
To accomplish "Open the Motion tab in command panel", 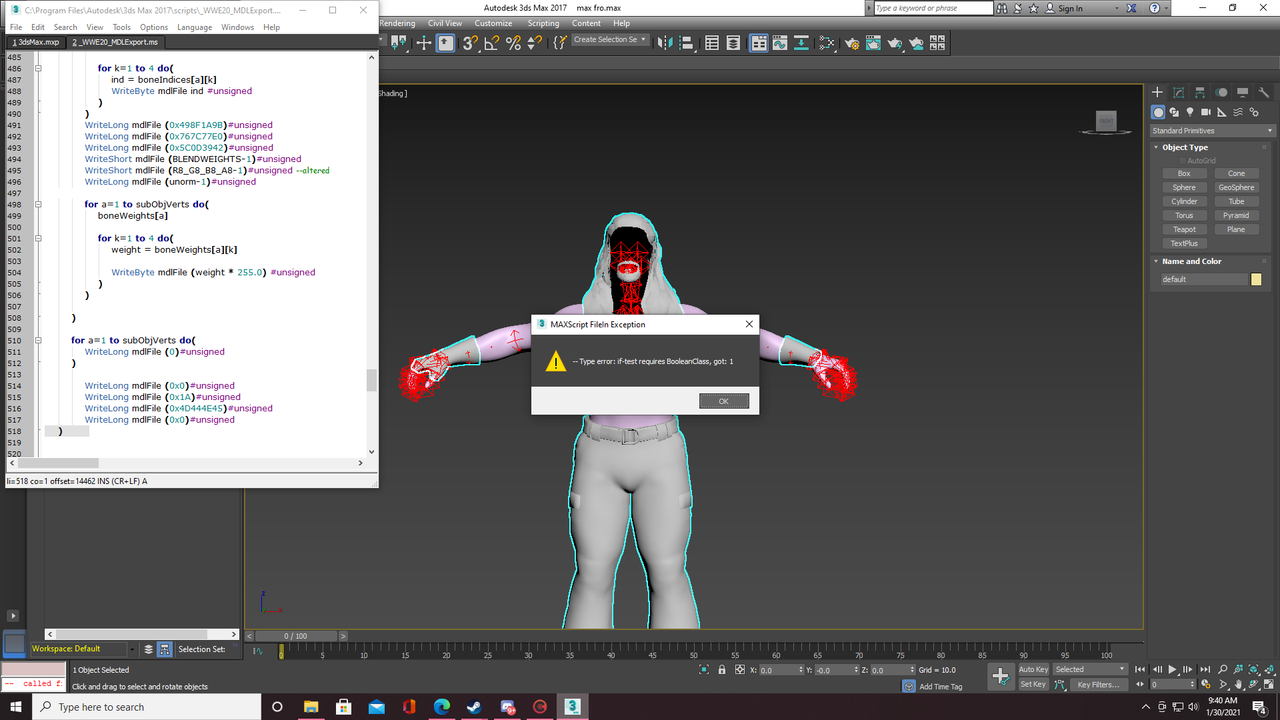I will [x=1221, y=93].
